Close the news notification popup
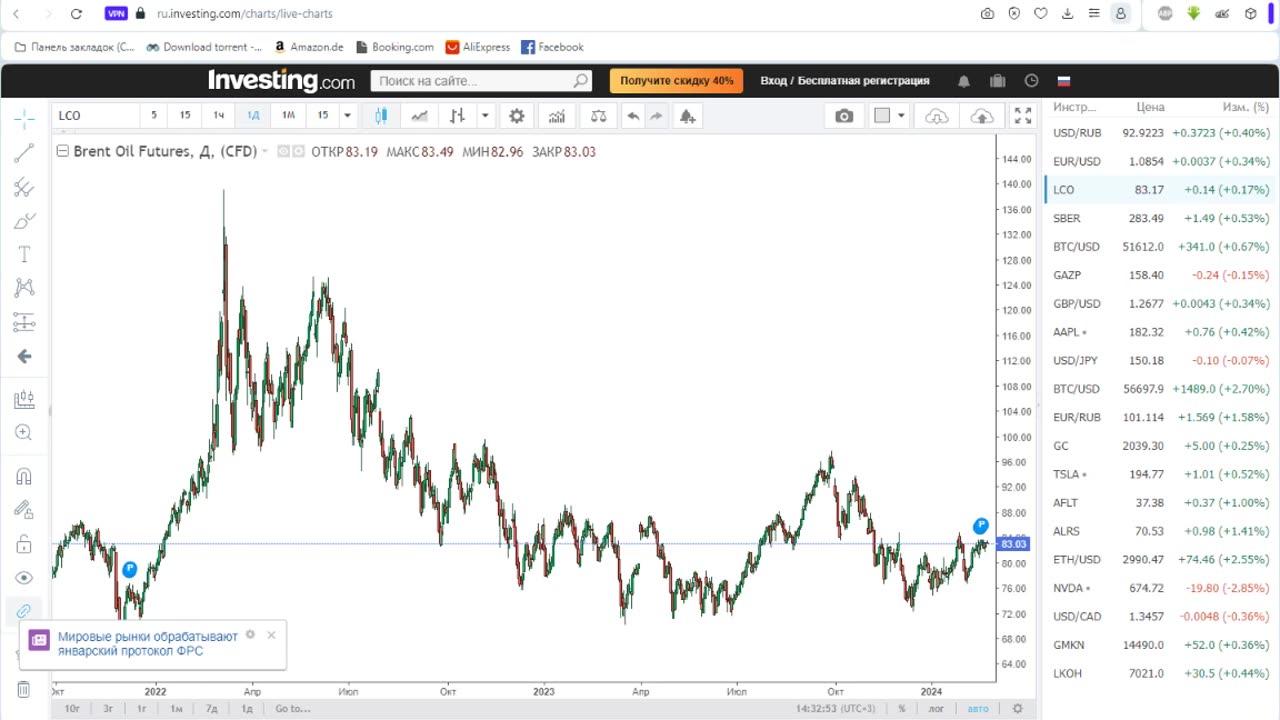 (x=271, y=635)
